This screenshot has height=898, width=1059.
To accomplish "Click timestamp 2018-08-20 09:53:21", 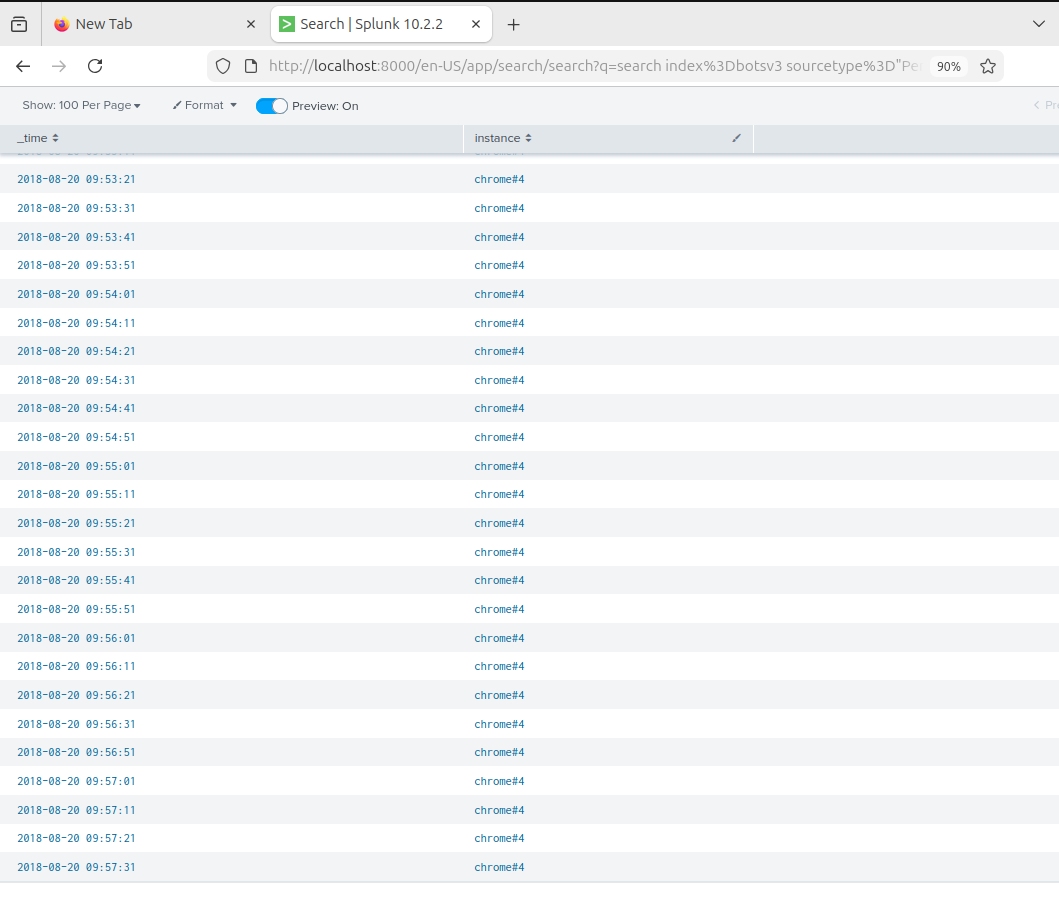I will [x=76, y=179].
